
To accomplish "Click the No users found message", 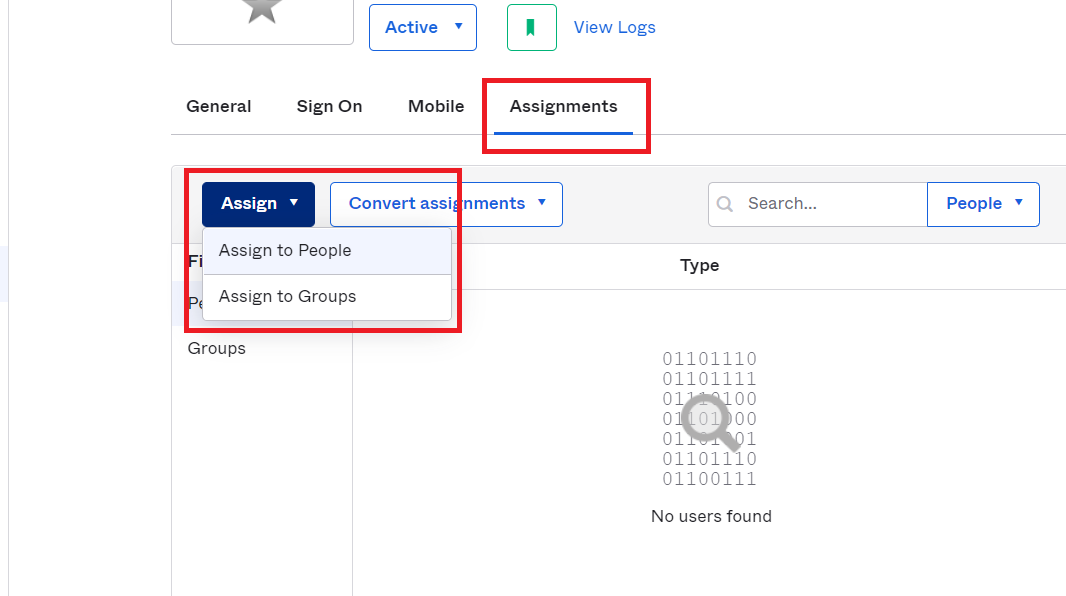I will tap(711, 516).
